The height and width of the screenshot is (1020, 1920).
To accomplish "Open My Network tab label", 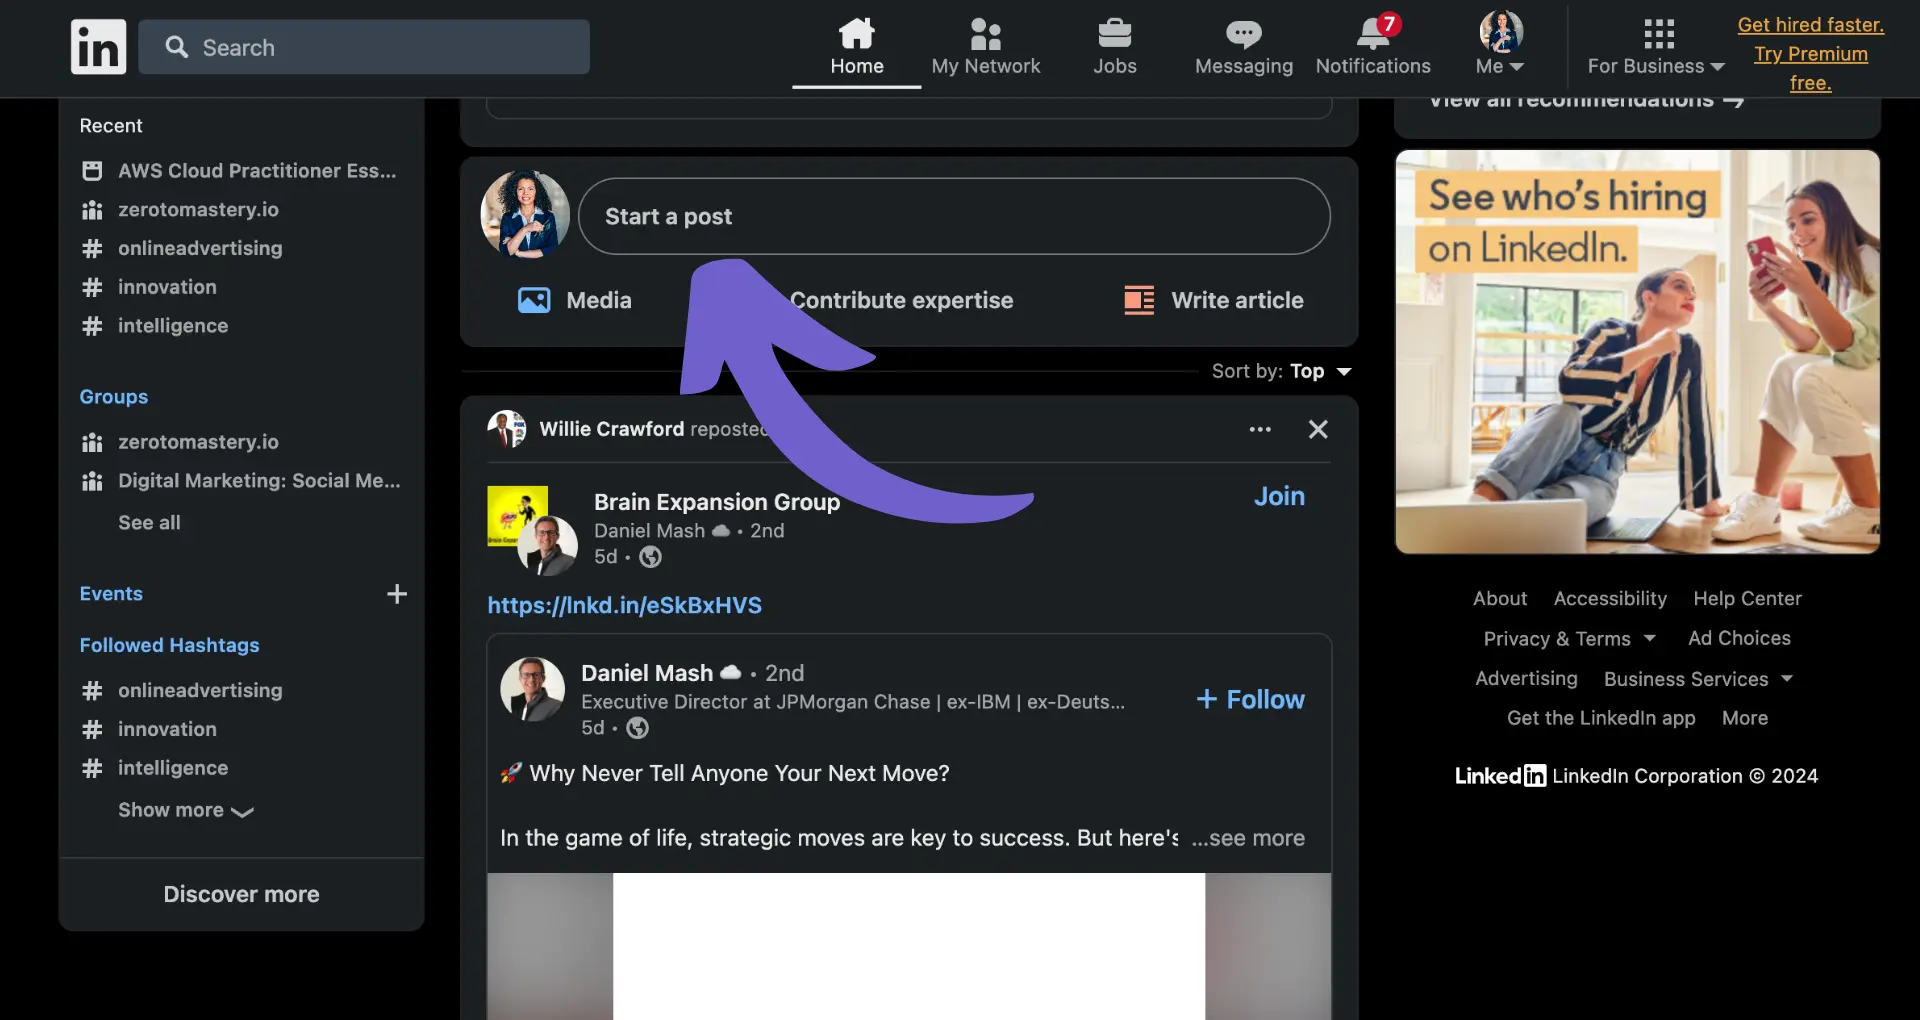I will (986, 66).
